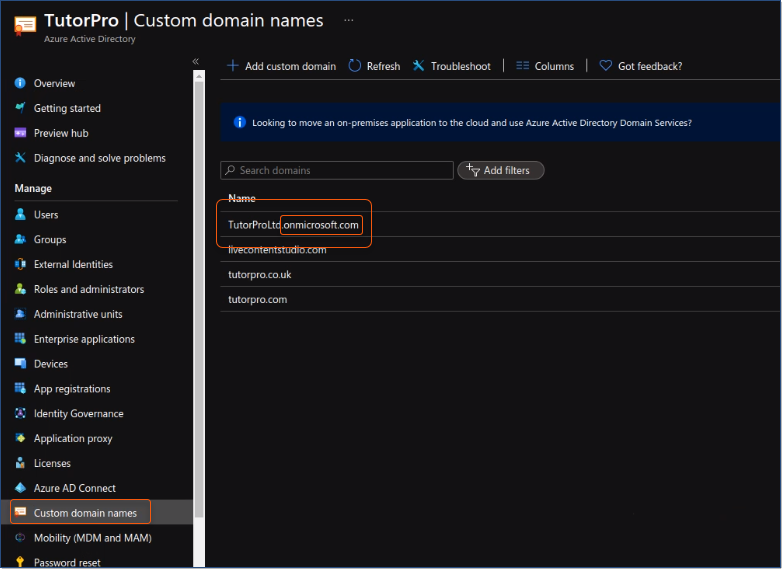Select Custom domain names menu item
Image resolution: width=784 pixels, height=571 pixels.
(85, 513)
